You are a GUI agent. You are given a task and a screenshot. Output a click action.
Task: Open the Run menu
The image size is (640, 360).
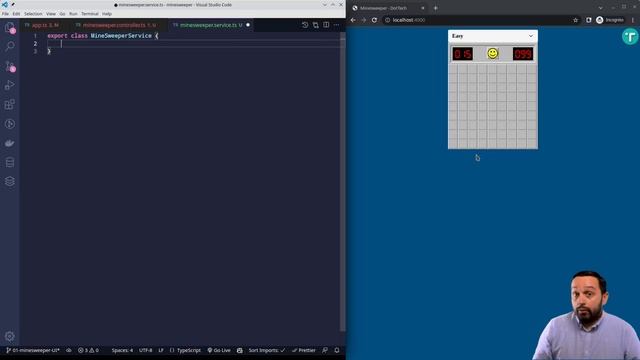73,14
